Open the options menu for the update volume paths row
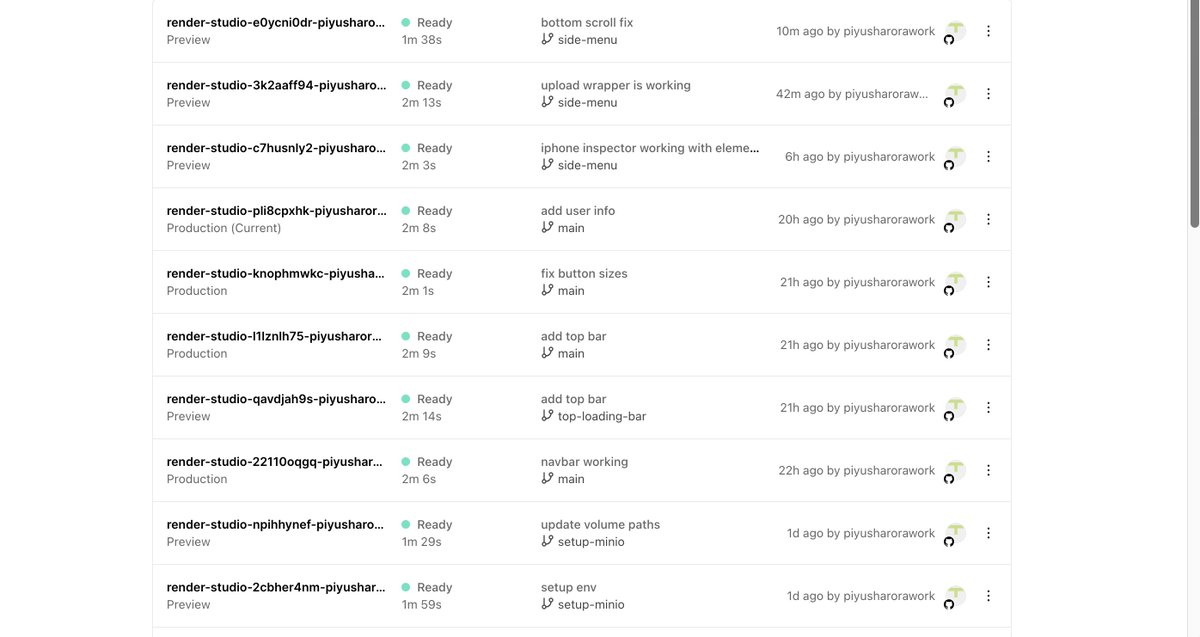The width and height of the screenshot is (1200, 637). point(988,533)
